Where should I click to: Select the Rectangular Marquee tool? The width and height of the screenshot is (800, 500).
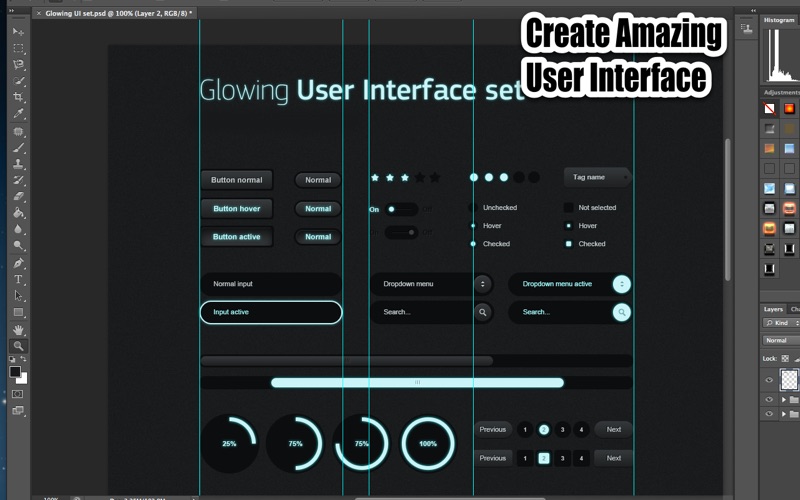[x=18, y=48]
